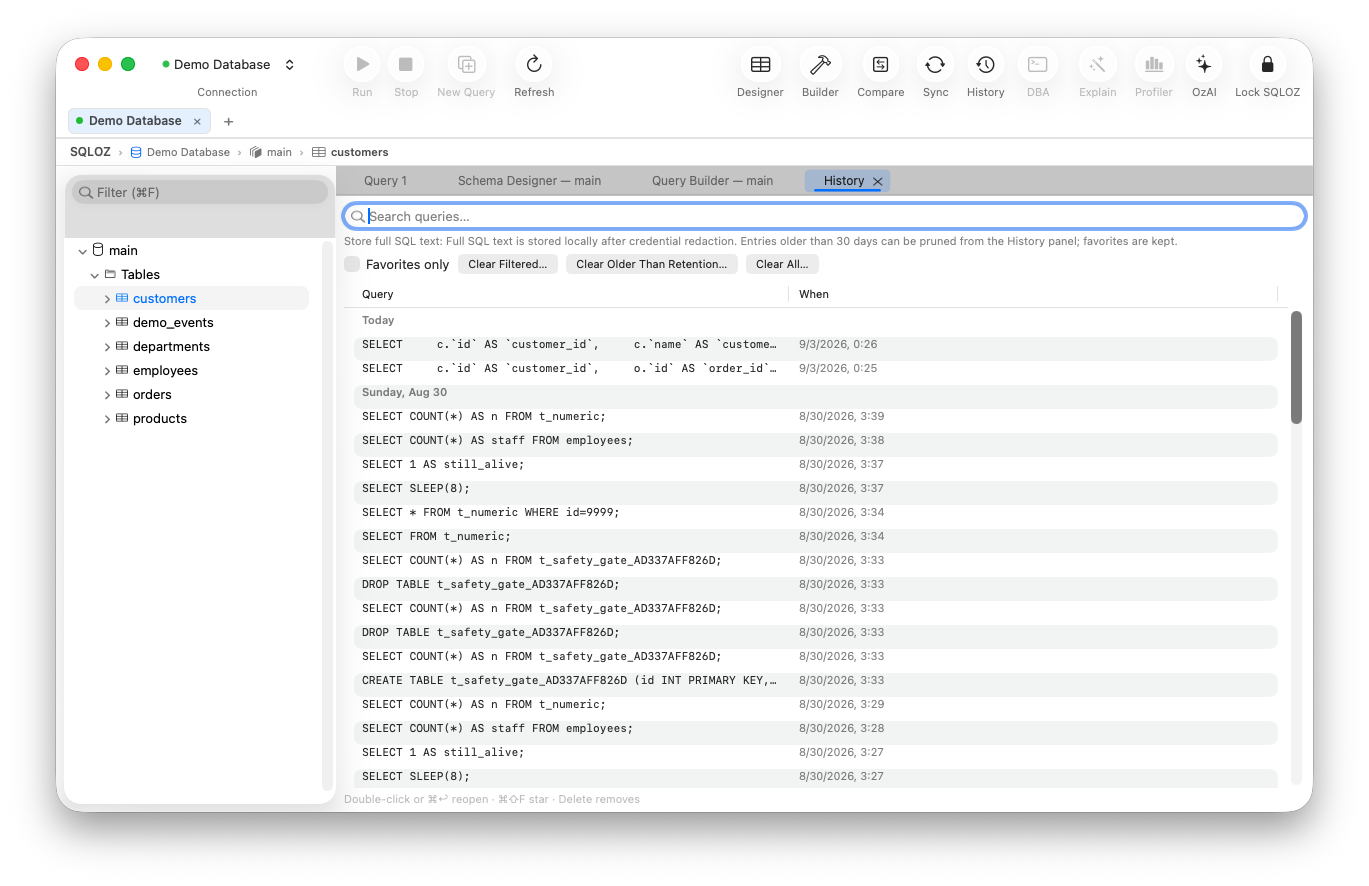Add a new connection tab with plus icon
The width and height of the screenshot is (1369, 886).
click(x=228, y=122)
